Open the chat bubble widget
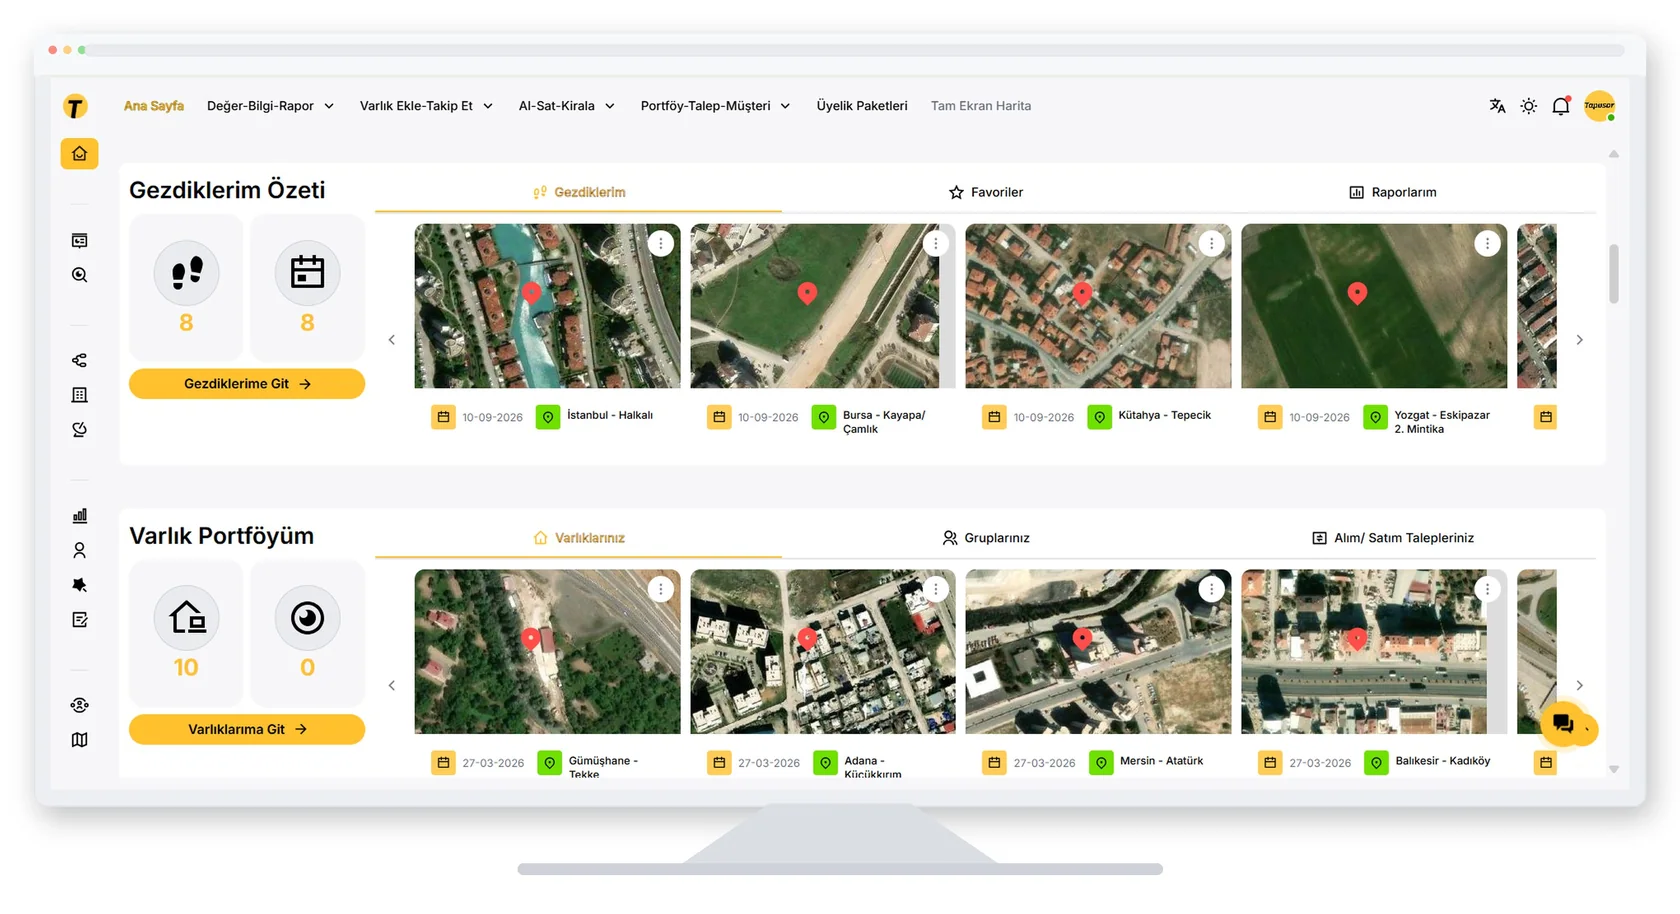 [x=1564, y=724]
